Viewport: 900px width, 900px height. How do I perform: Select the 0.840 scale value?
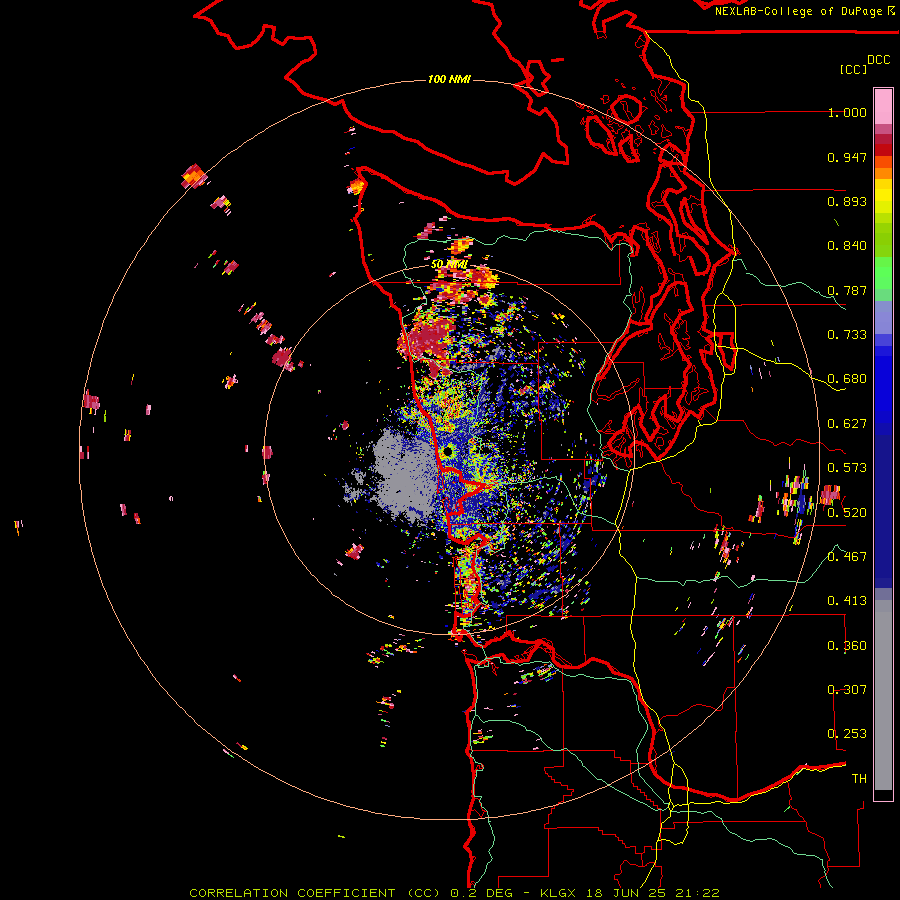click(847, 246)
